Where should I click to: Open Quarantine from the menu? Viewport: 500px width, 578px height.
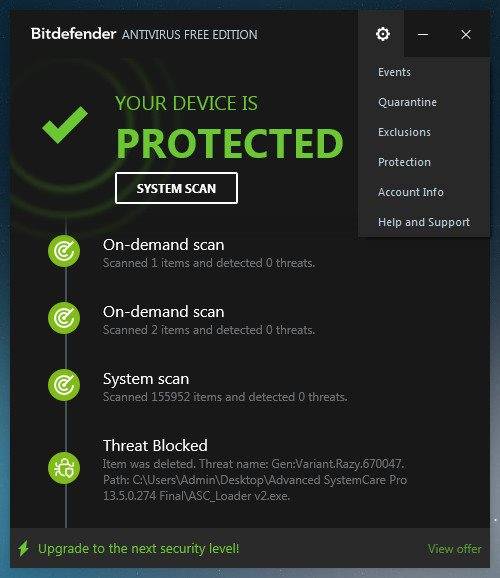coord(407,102)
